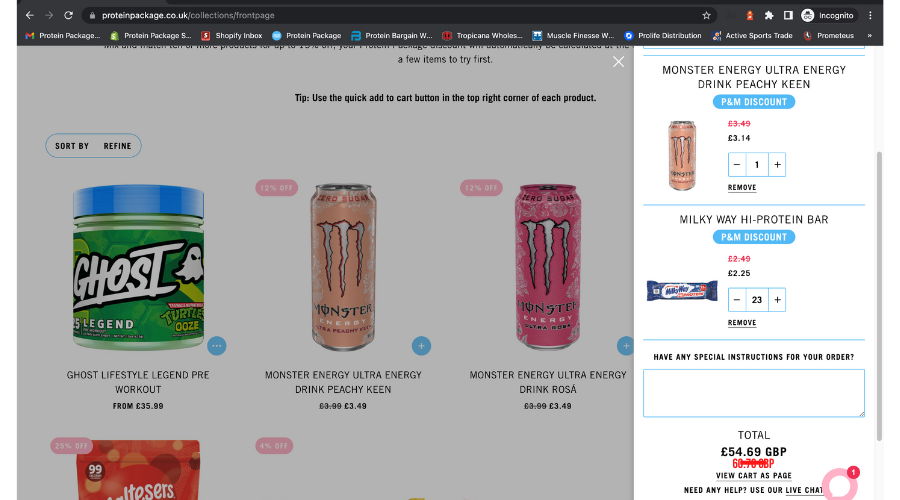Close the cart drawer with the X
Viewport: 900px width, 500px height.
tap(618, 61)
